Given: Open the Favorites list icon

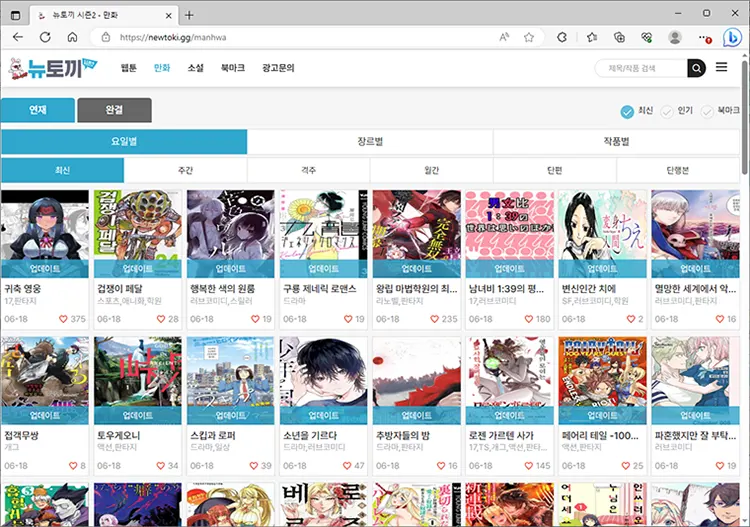Looking at the screenshot, I should pos(592,37).
